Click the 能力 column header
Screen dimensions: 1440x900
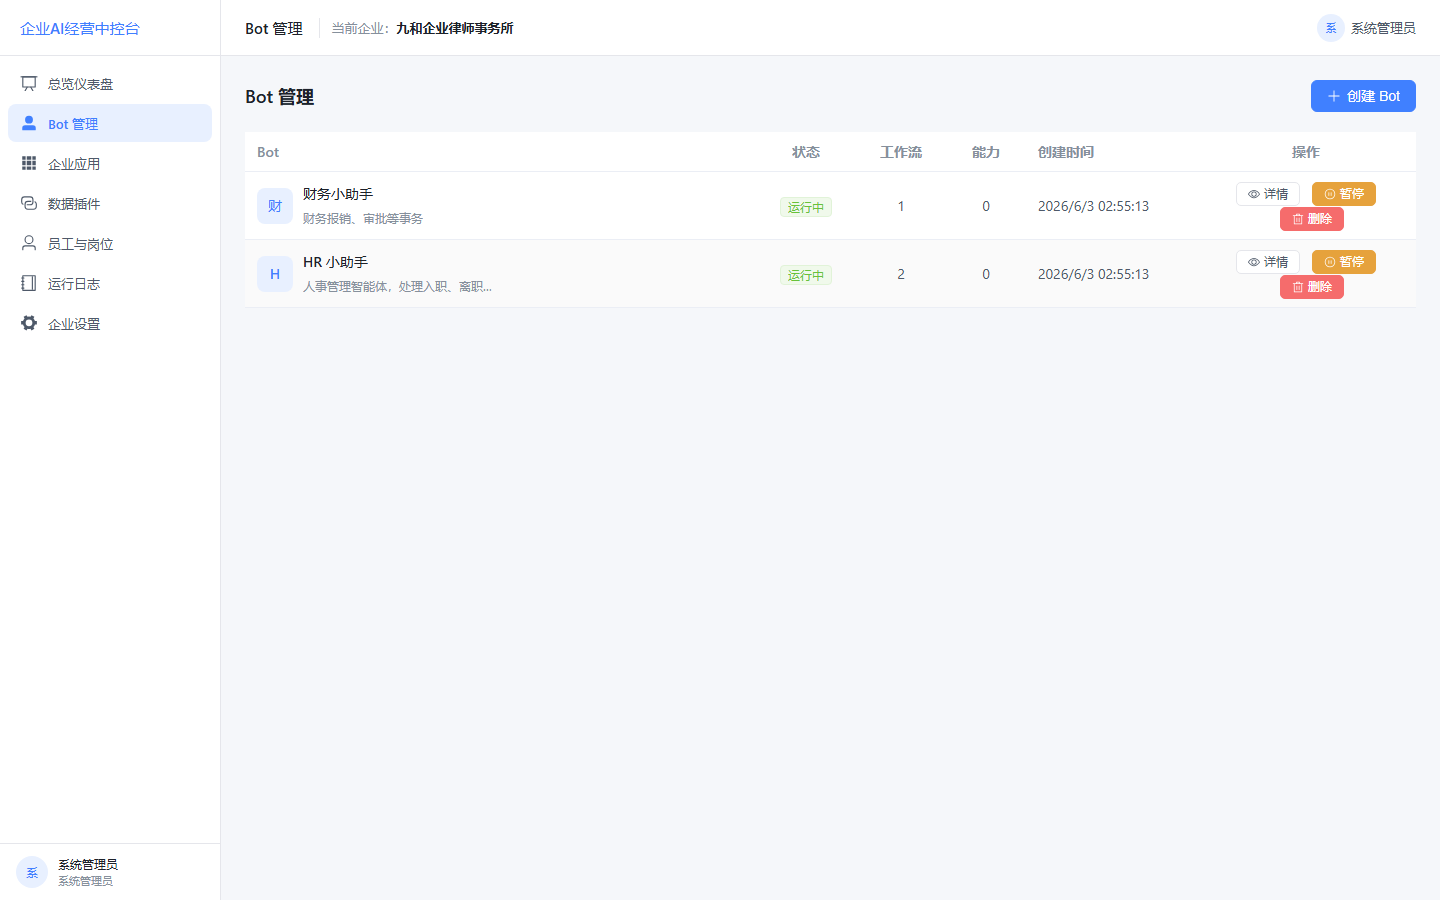[986, 152]
